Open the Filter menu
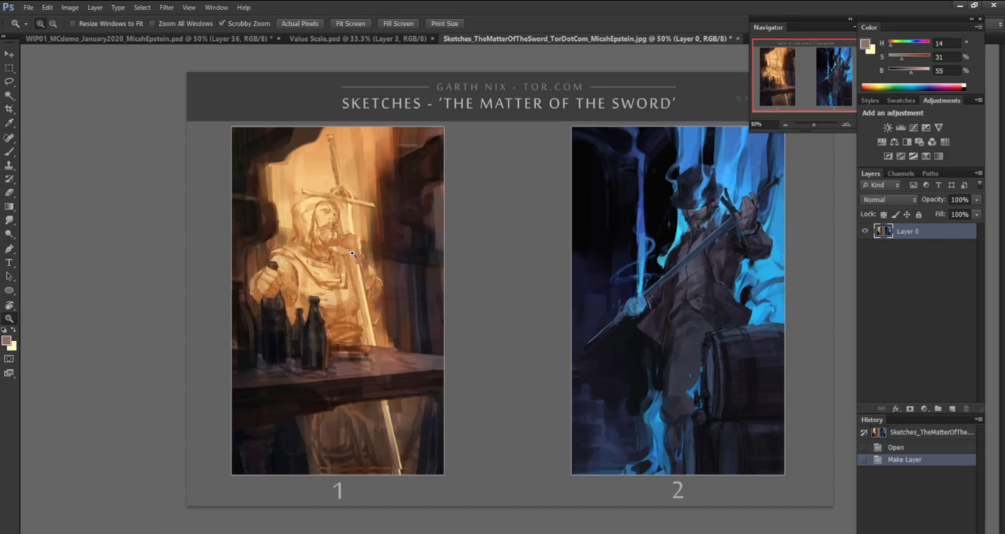The width and height of the screenshot is (1005, 534). (x=167, y=8)
